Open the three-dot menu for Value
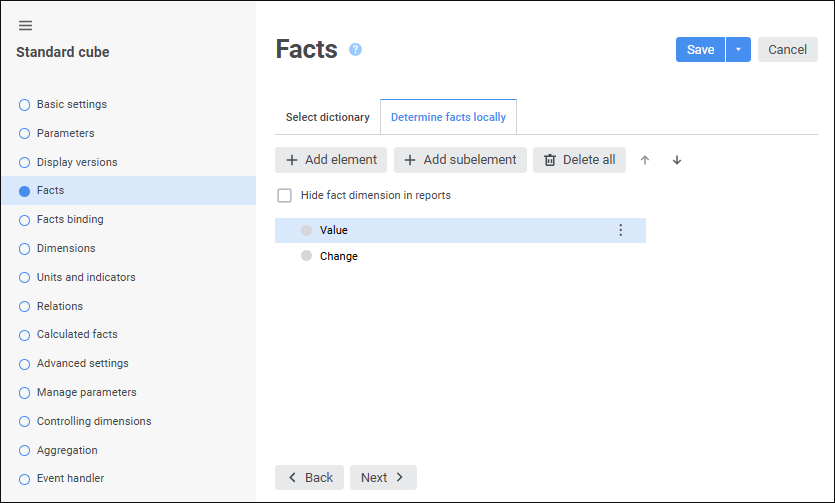The width and height of the screenshot is (835, 503). pos(620,230)
